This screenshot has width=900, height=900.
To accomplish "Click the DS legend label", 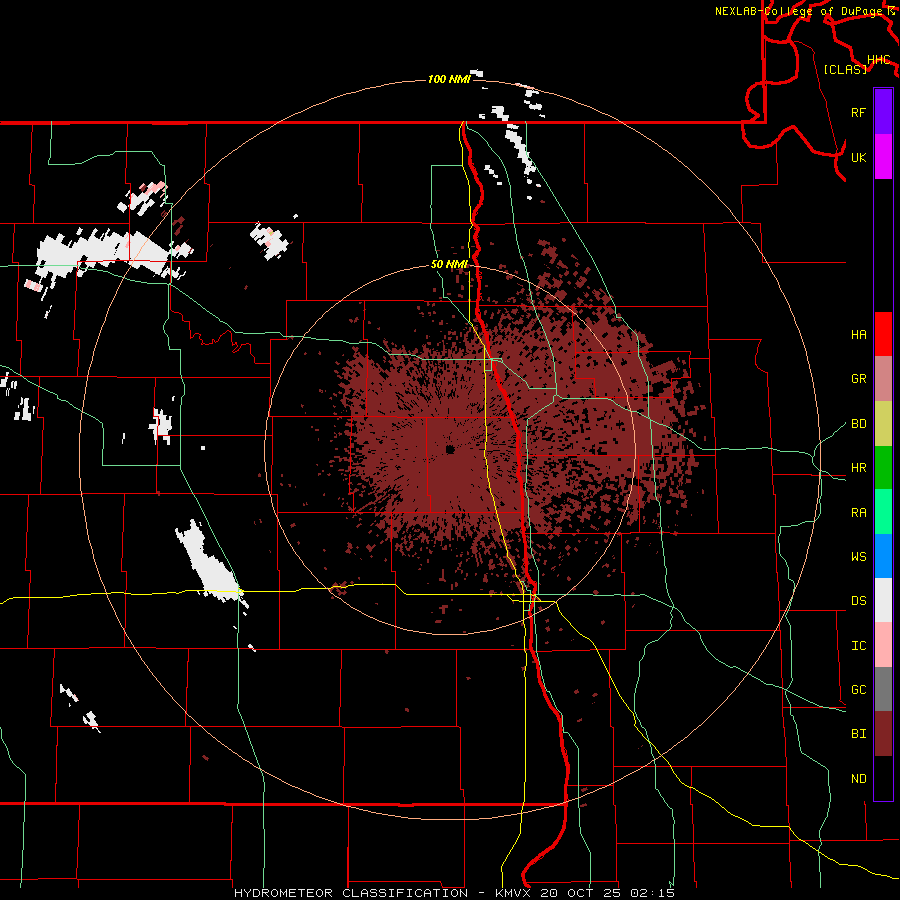I will pos(859,600).
